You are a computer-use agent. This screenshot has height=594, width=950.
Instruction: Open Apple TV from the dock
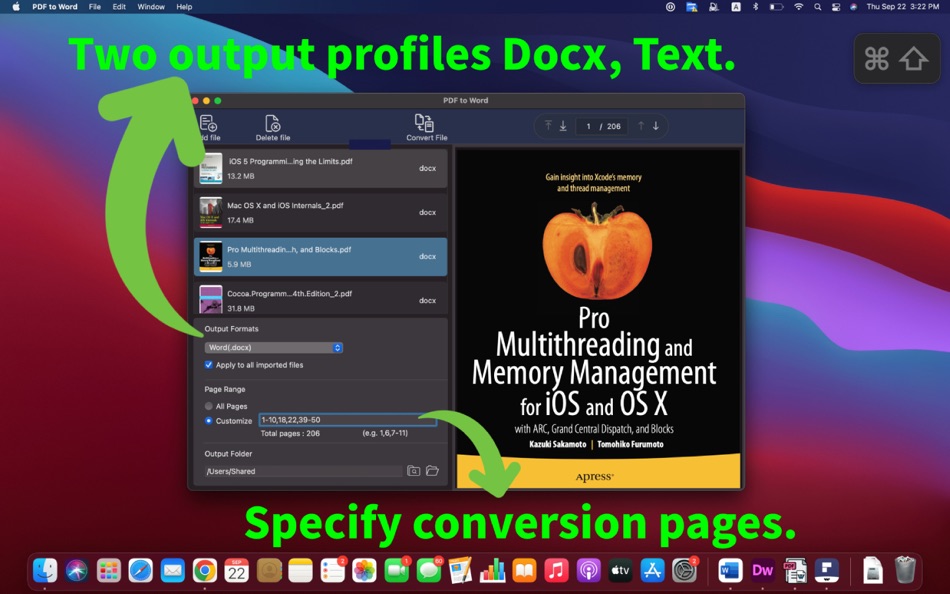(620, 570)
